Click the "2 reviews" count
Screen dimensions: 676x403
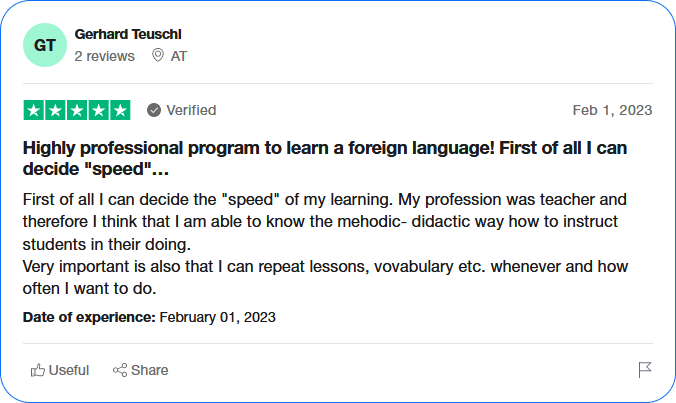pos(104,56)
